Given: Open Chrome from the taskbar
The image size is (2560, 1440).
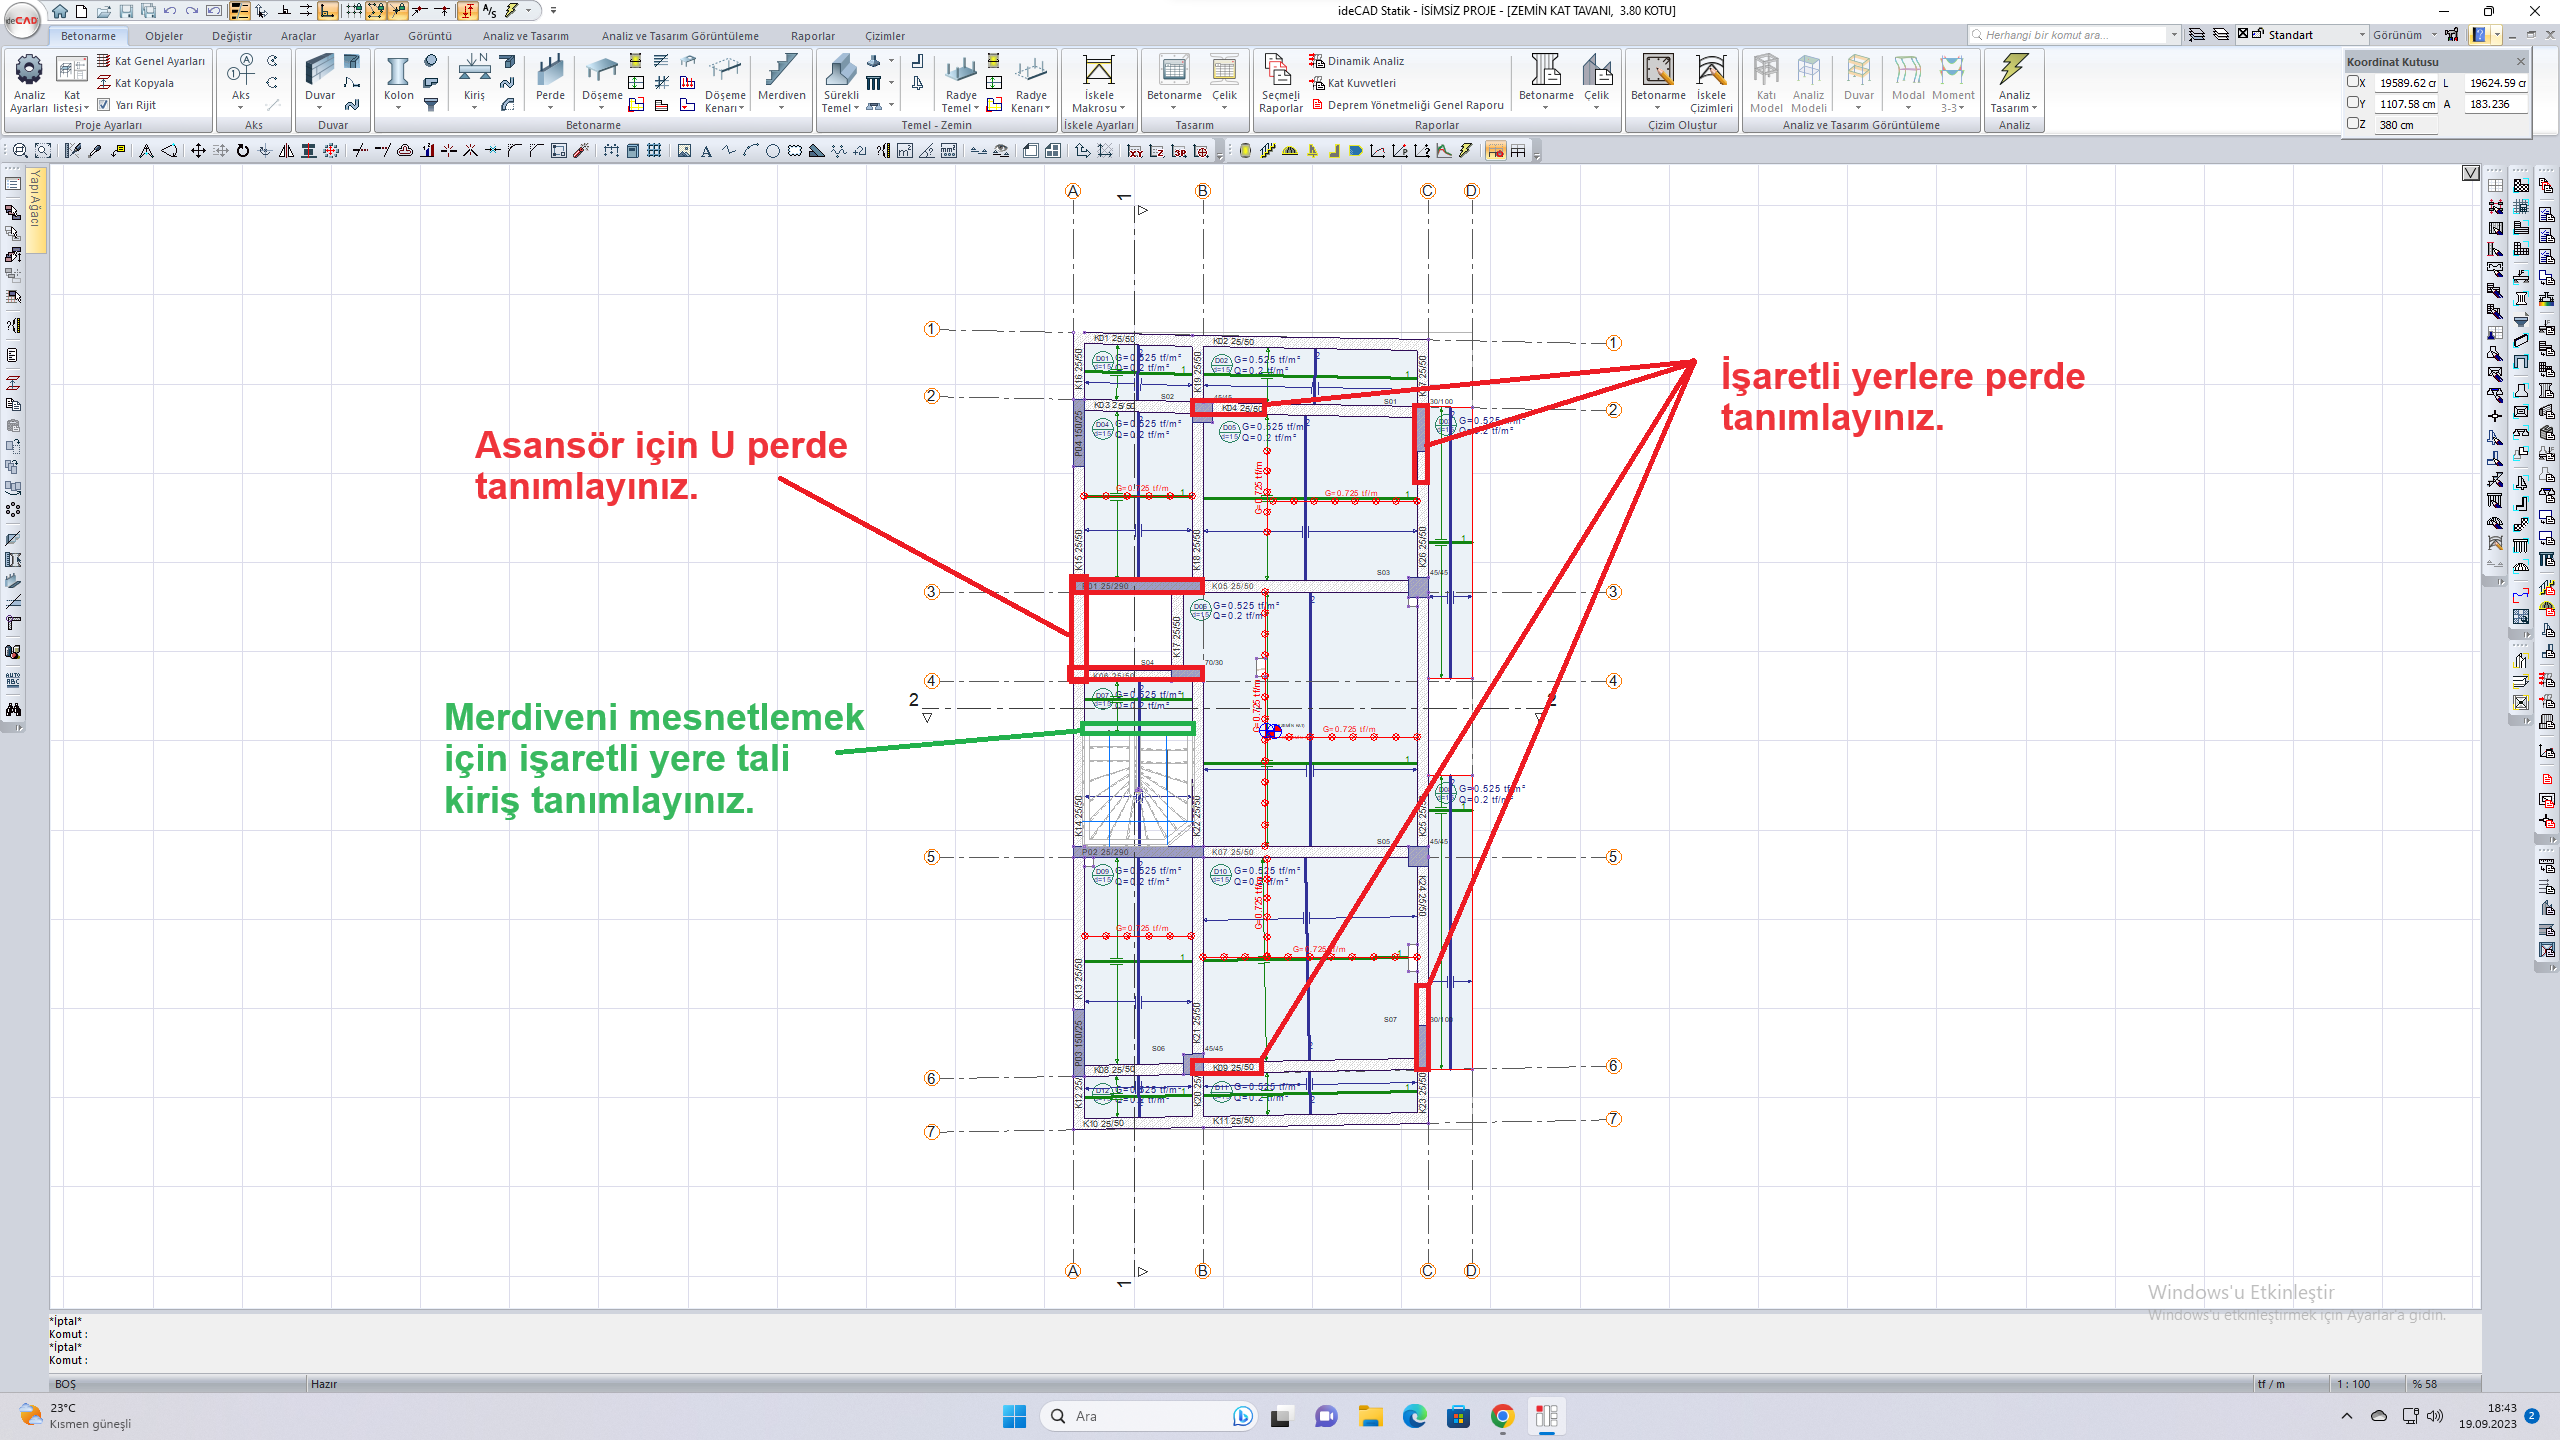Looking at the screenshot, I should click(x=1502, y=1416).
